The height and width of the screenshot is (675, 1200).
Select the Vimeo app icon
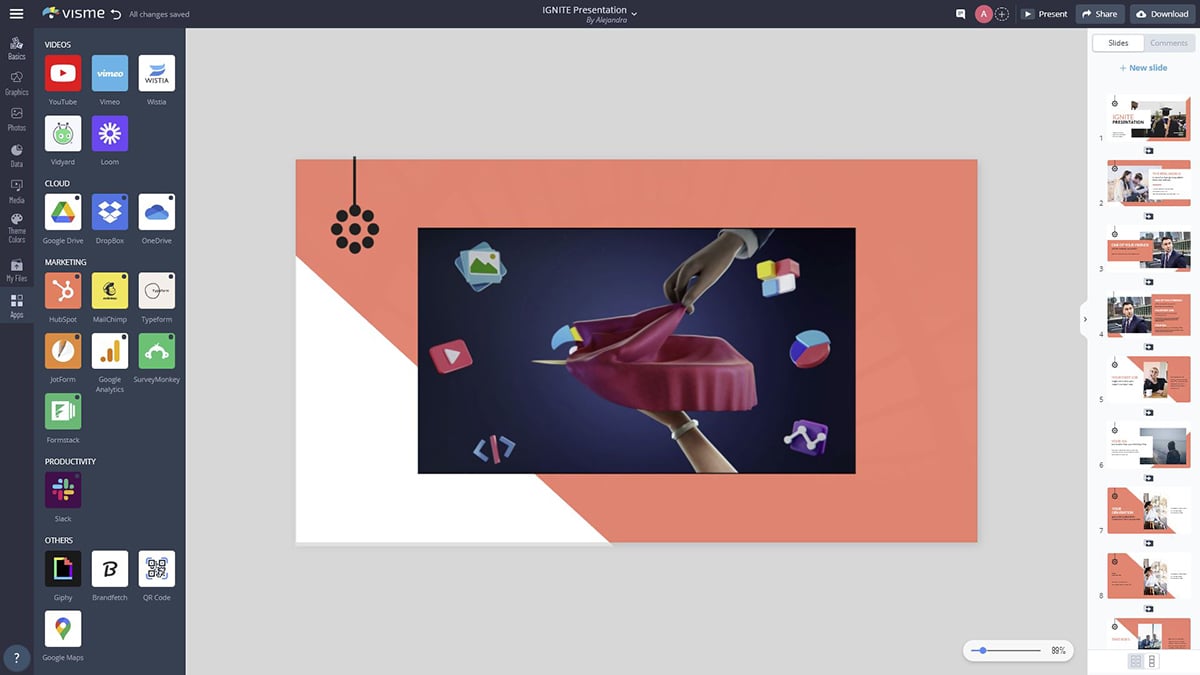click(x=110, y=73)
